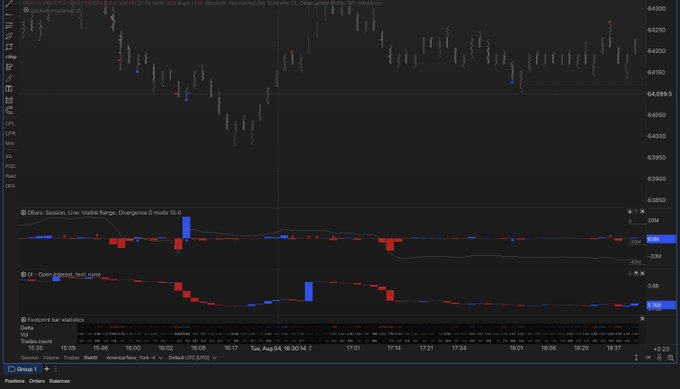This screenshot has width=680, height=389.
Task: Click the 3.76B Open Interest value label
Action: pos(661,305)
